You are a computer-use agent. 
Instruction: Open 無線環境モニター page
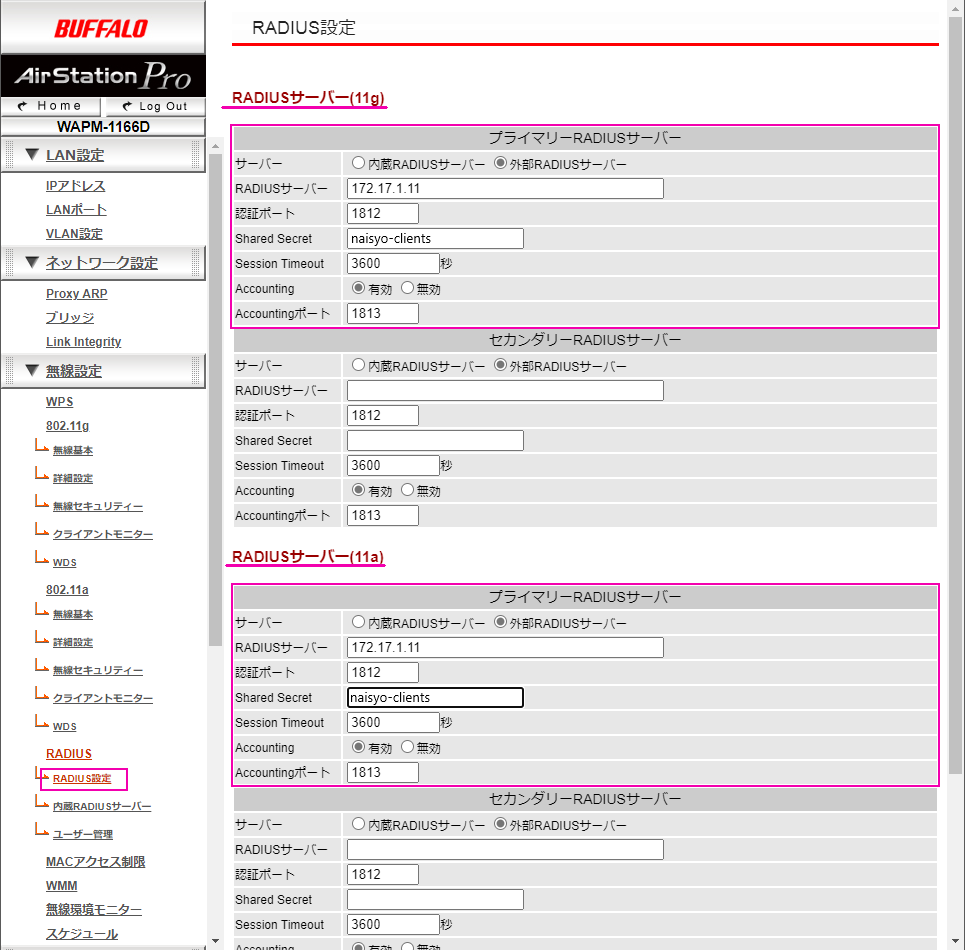(x=94, y=909)
